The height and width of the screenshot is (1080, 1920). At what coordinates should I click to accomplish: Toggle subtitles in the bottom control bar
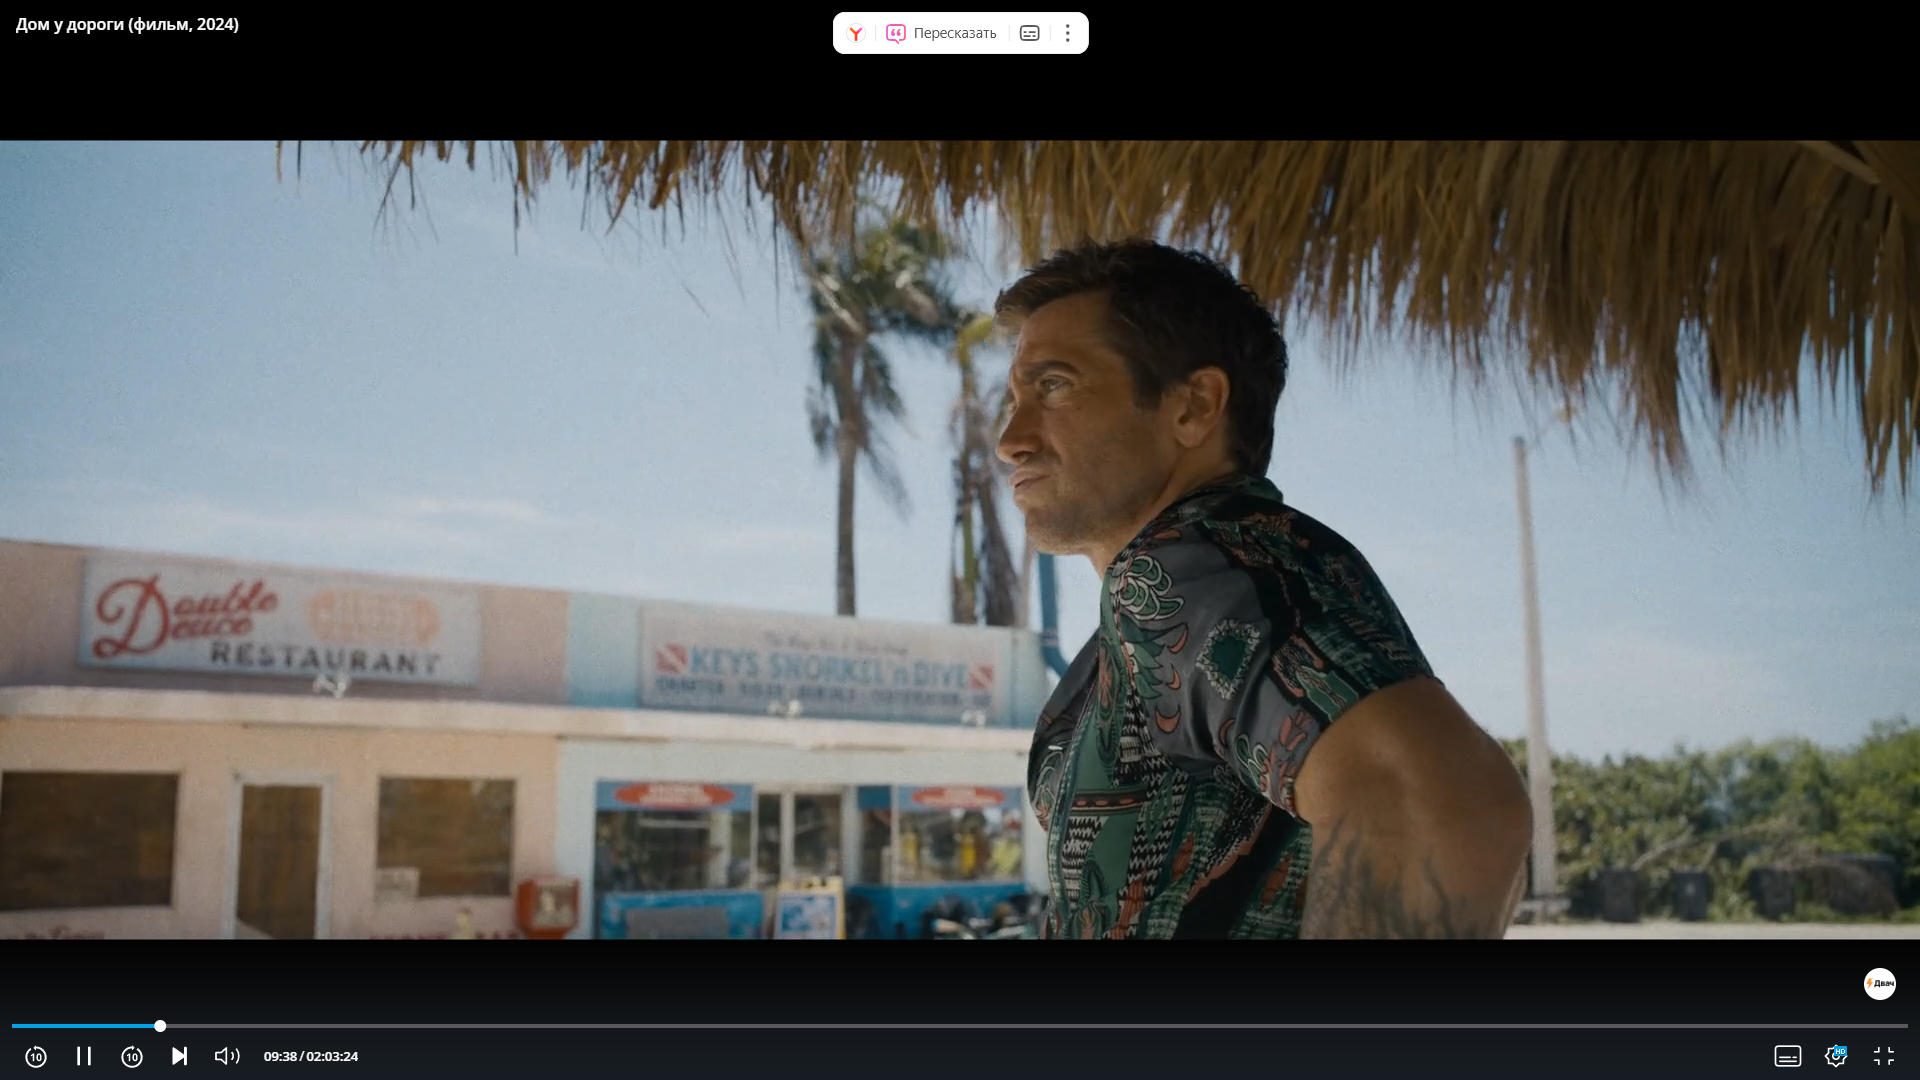click(x=1787, y=1056)
